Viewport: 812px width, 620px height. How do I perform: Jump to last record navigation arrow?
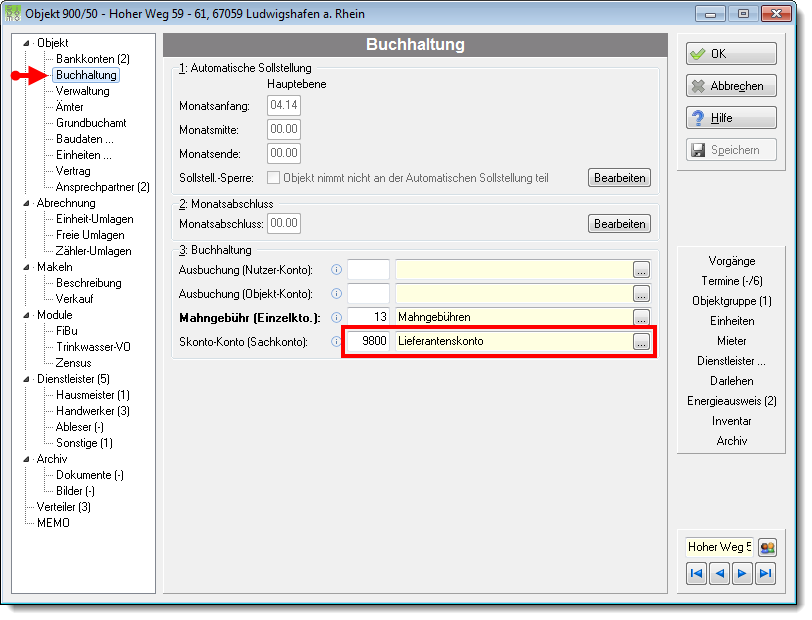[765, 574]
